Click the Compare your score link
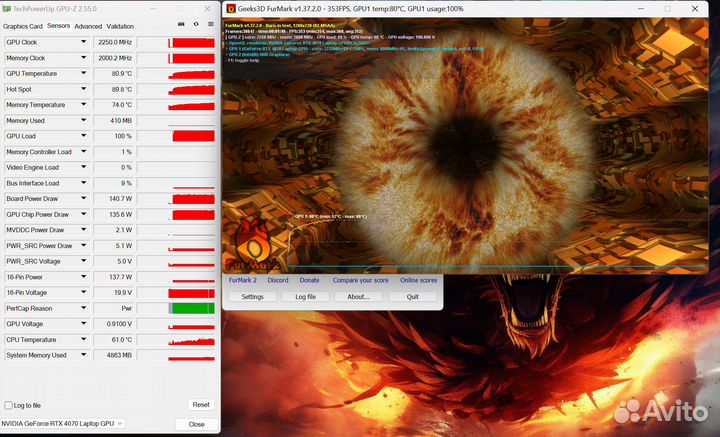This screenshot has width=720, height=437. pyautogui.click(x=360, y=281)
